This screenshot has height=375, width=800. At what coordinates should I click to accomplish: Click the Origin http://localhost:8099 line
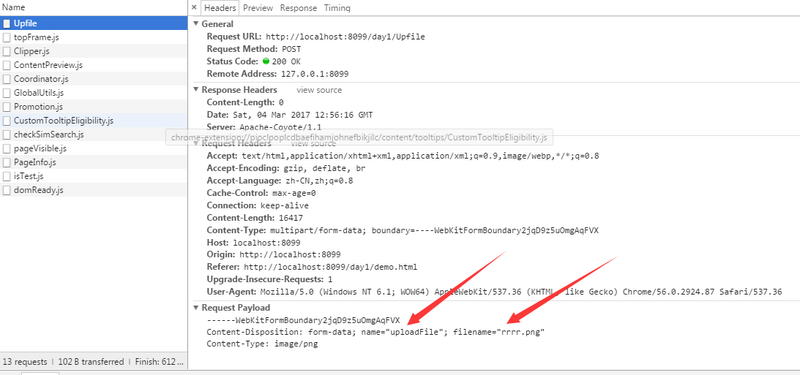click(x=273, y=254)
